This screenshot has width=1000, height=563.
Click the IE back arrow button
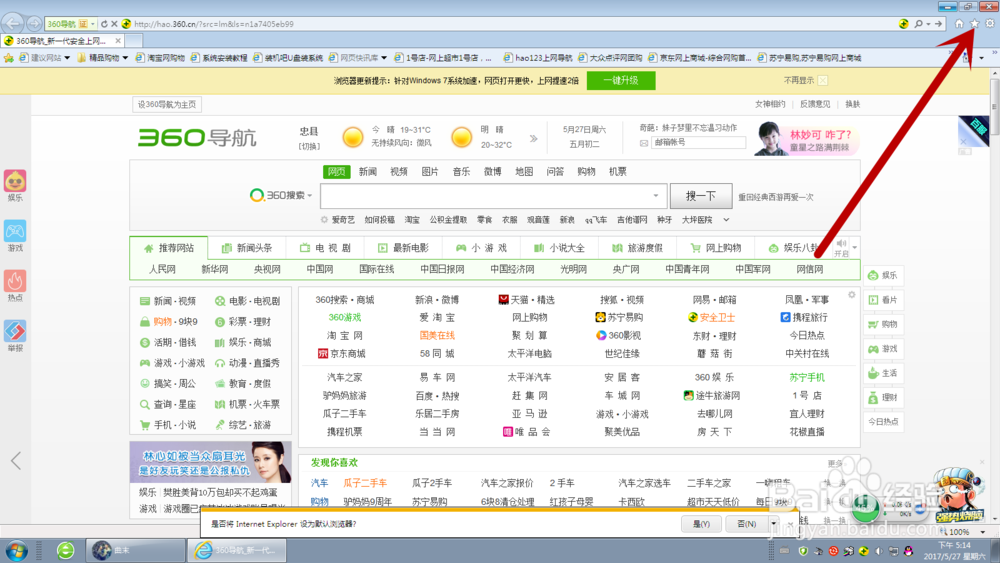click(x=12, y=24)
